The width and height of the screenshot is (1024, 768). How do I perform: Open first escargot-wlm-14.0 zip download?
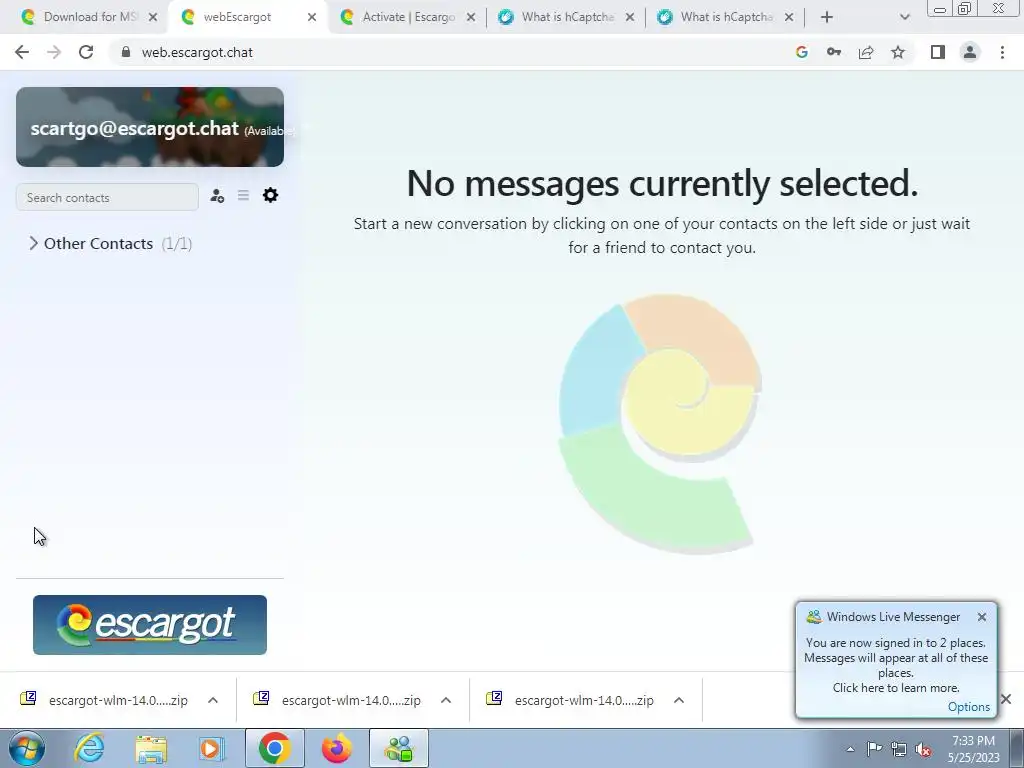pos(104,700)
